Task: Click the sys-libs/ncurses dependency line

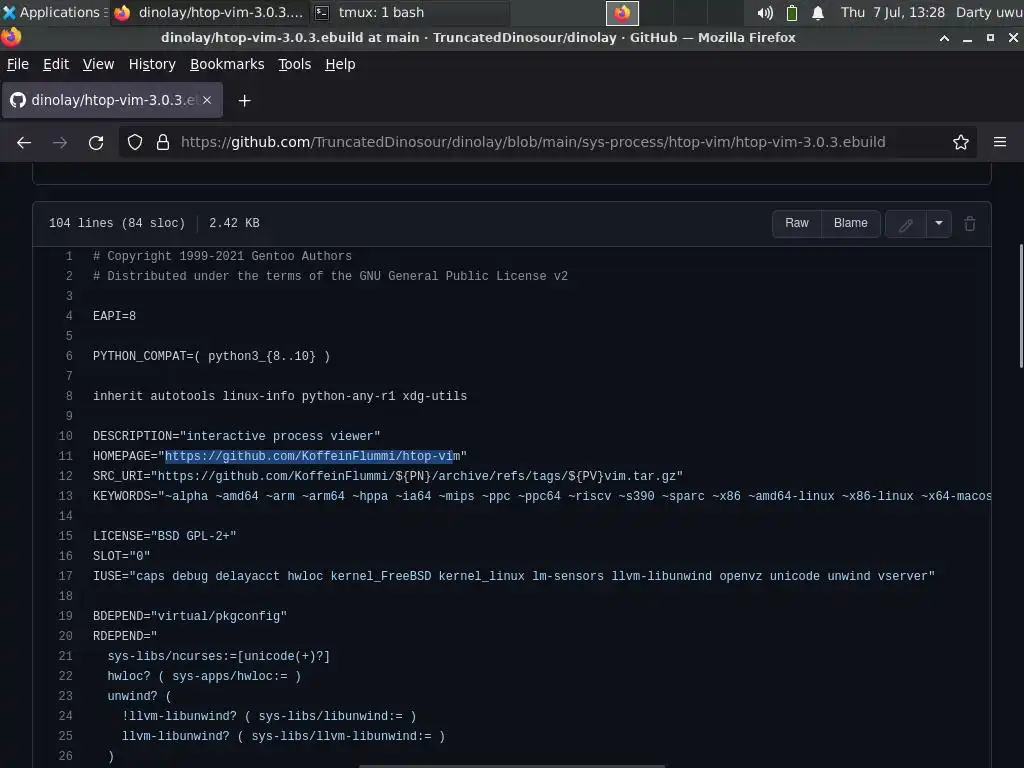Action: pyautogui.click(x=219, y=656)
